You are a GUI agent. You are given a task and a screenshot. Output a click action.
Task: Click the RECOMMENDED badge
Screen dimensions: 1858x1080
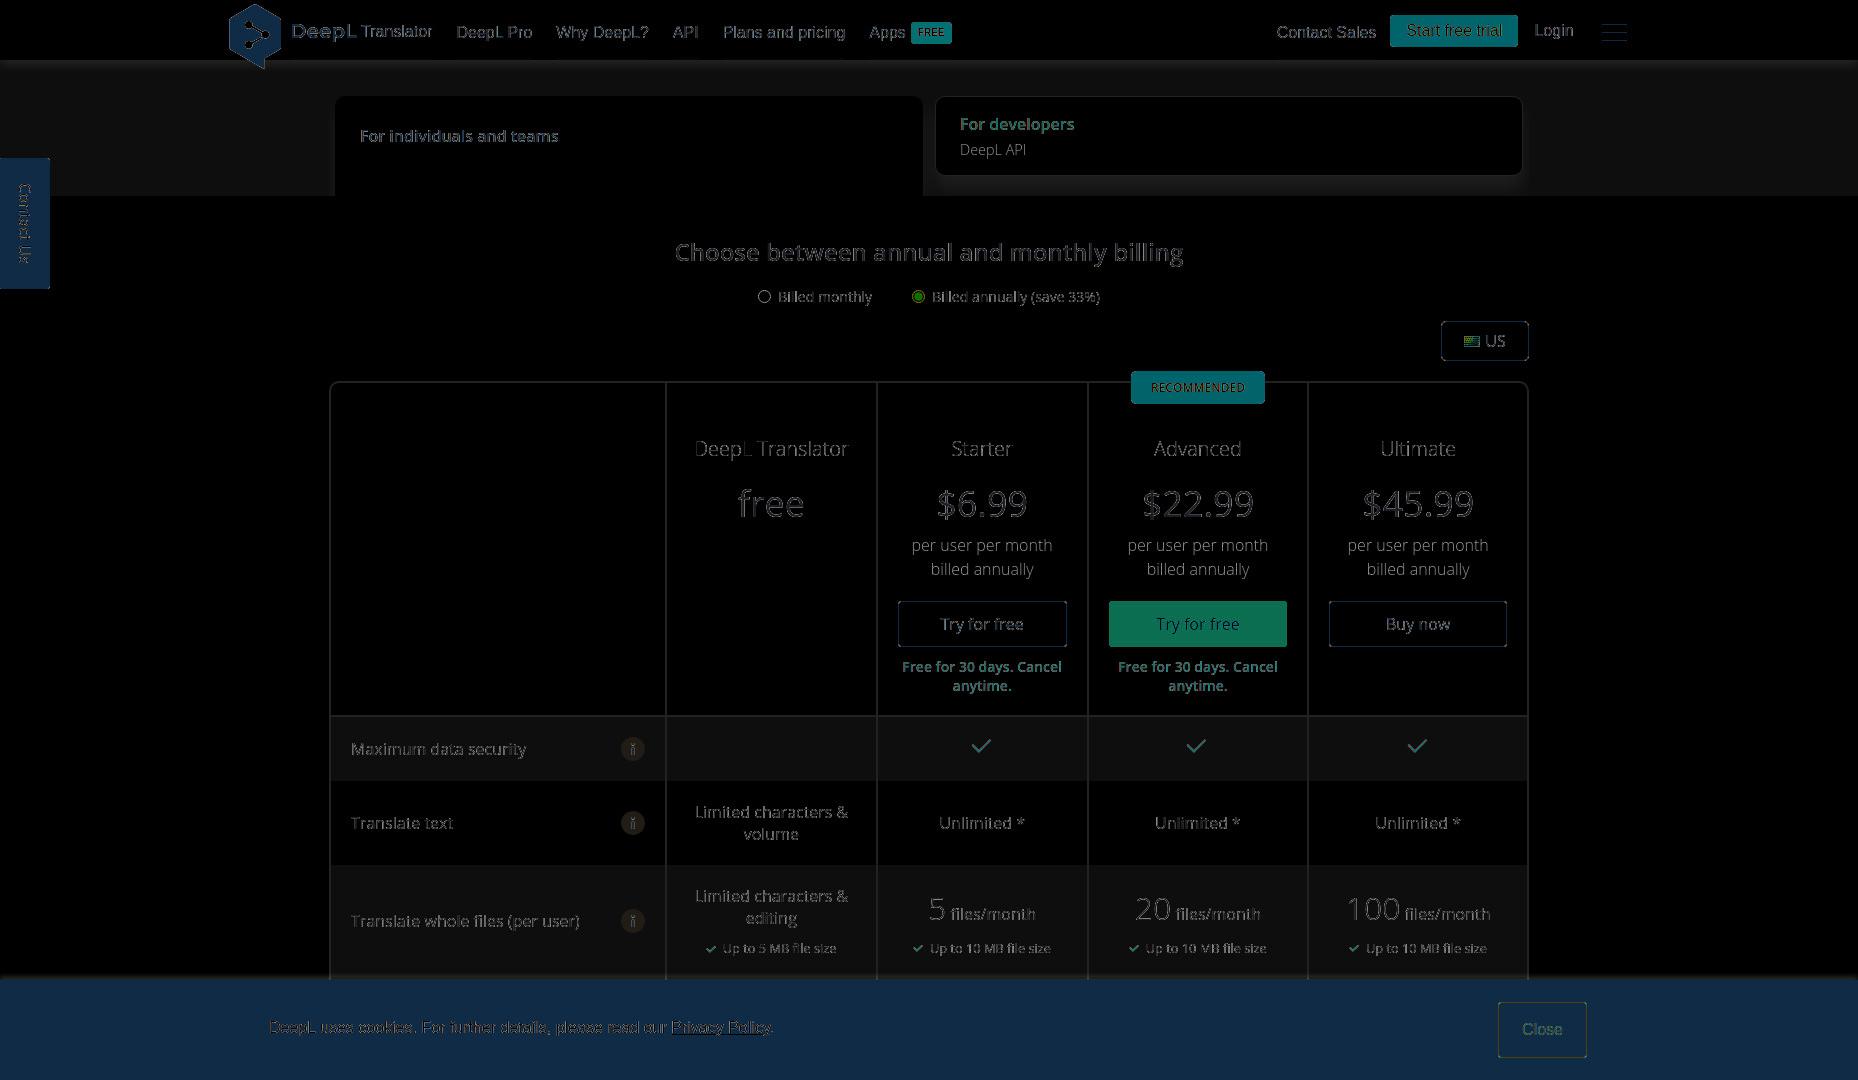[x=1197, y=387]
